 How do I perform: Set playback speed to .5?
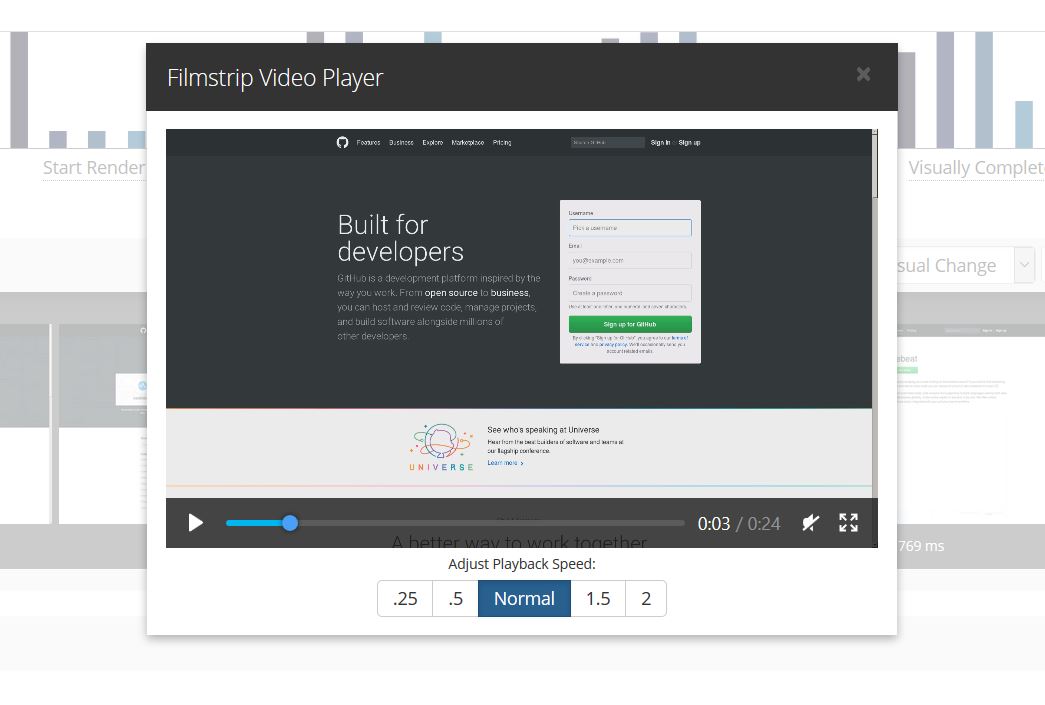pyautogui.click(x=455, y=598)
